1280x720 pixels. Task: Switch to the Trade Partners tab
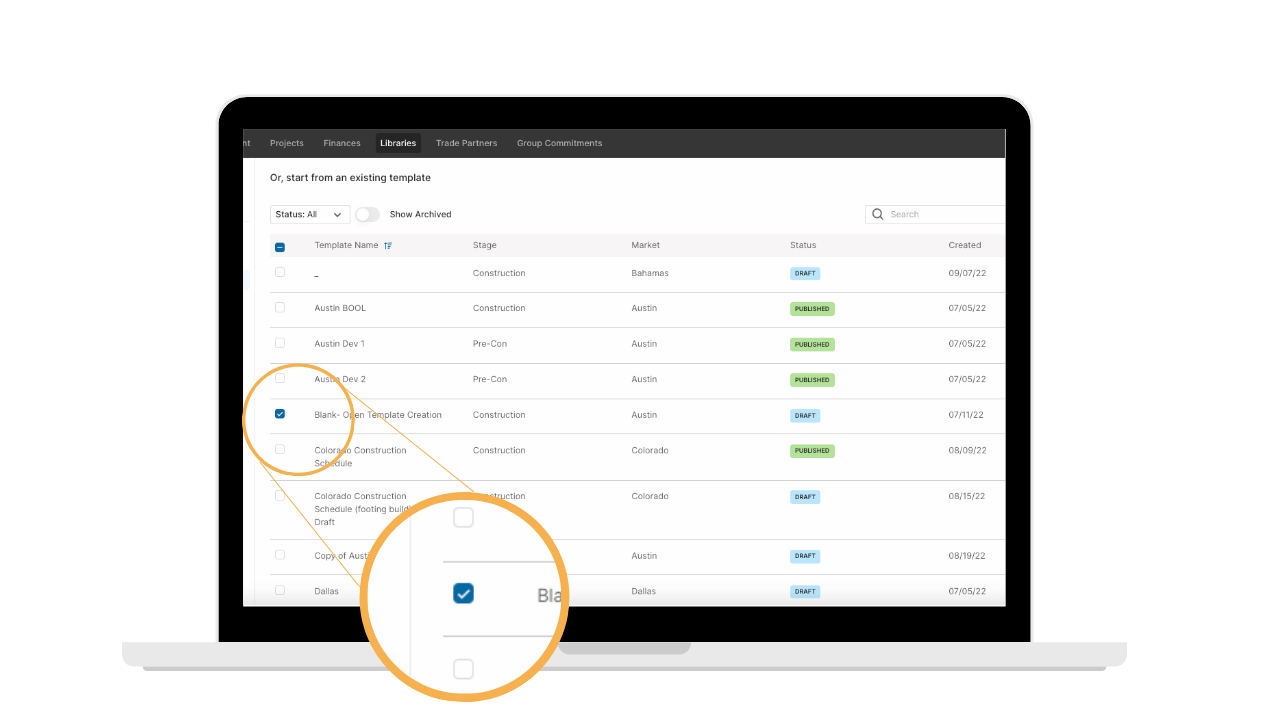point(466,143)
